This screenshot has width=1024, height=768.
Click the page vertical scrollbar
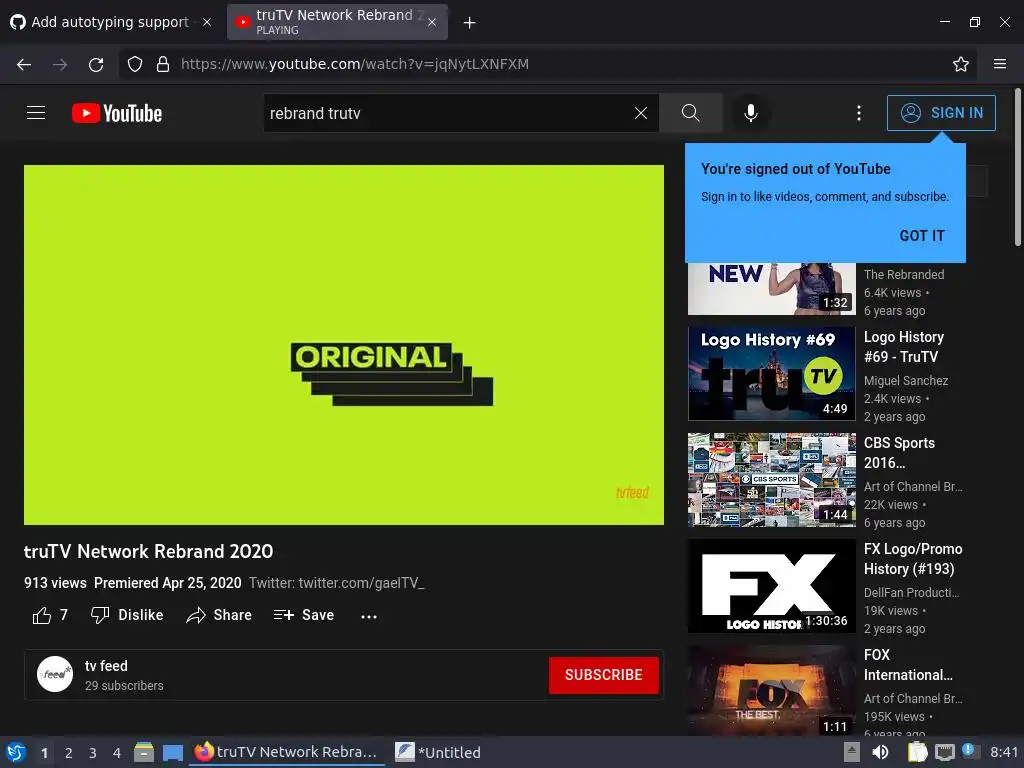1017,167
